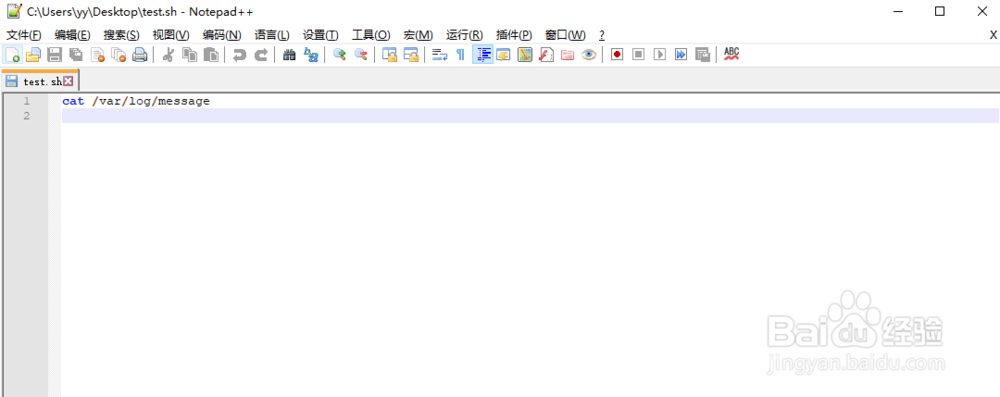
Task: Open the Replace dialog toolbar icon
Action: coord(311,55)
